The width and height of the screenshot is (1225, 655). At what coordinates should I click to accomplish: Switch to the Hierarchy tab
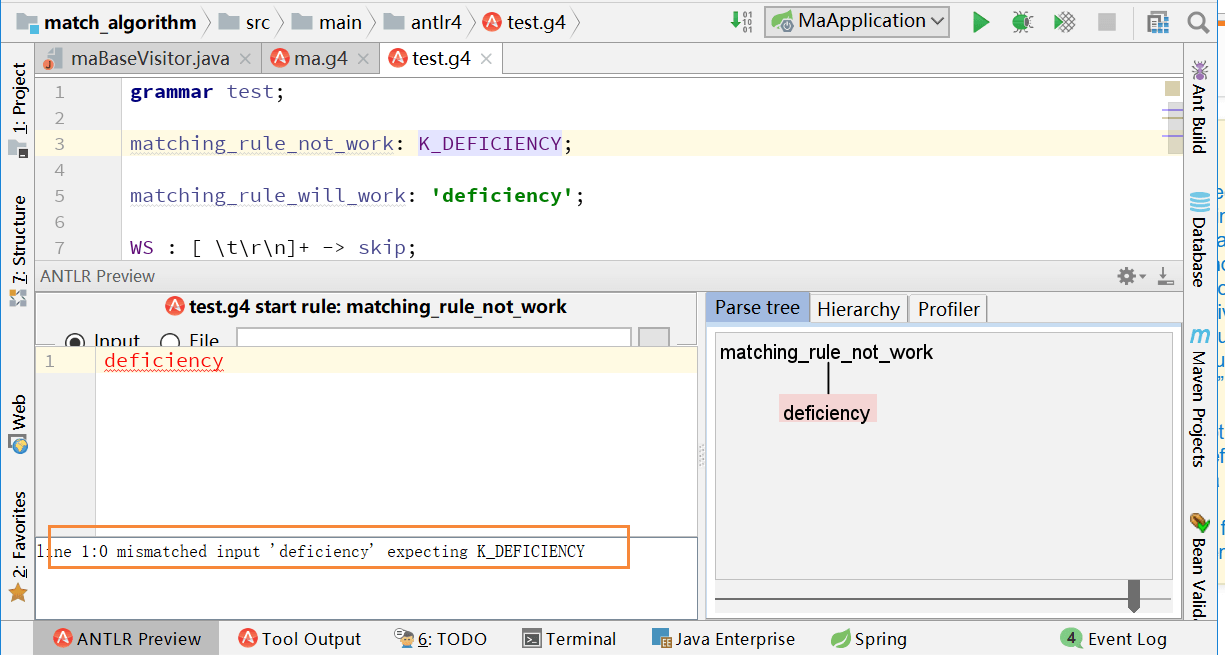coord(858,309)
